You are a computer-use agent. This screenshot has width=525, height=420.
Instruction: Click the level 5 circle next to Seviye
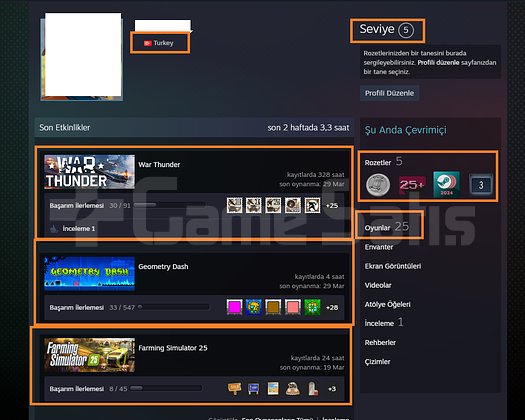406,30
